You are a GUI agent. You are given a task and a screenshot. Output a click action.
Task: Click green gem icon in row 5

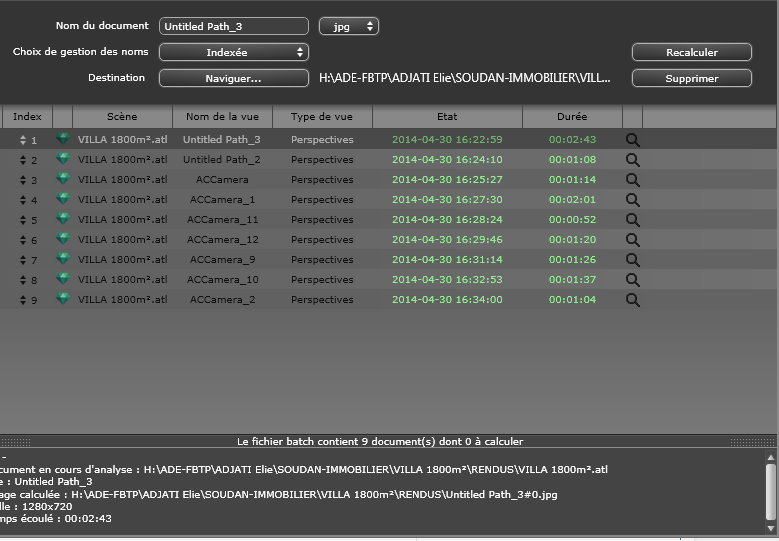[x=63, y=219]
